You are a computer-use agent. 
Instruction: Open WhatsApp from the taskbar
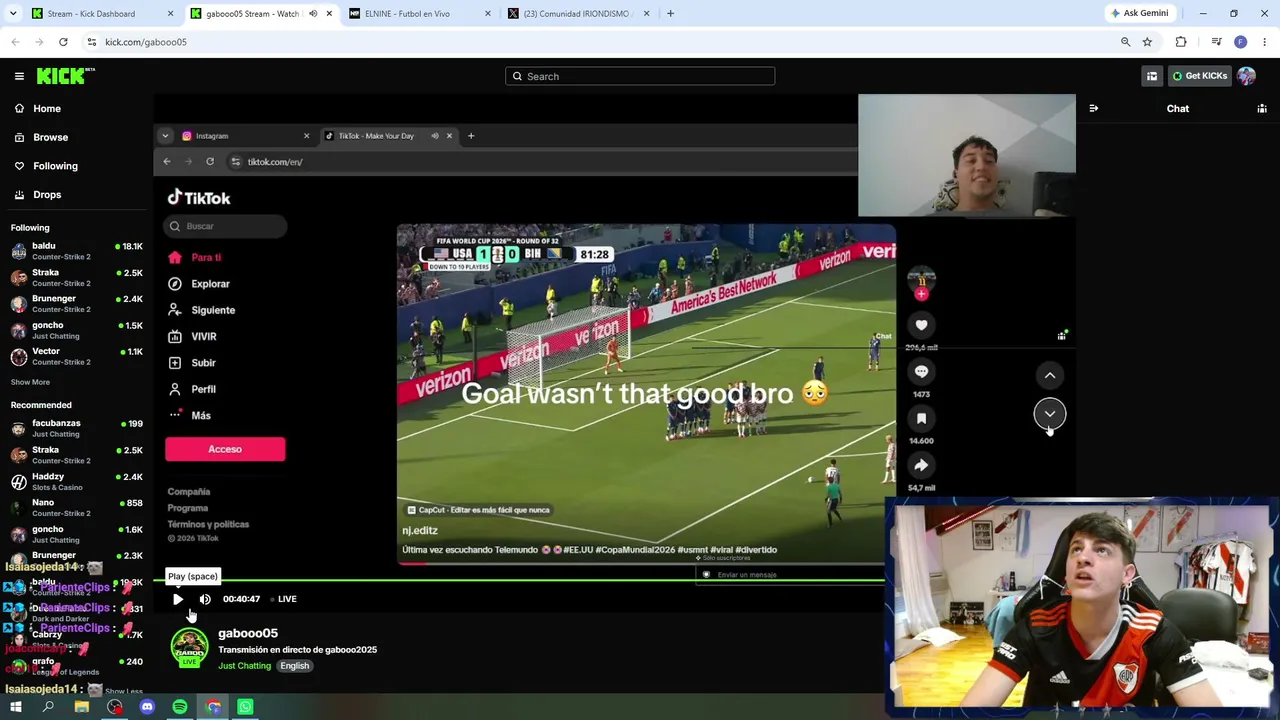click(245, 707)
